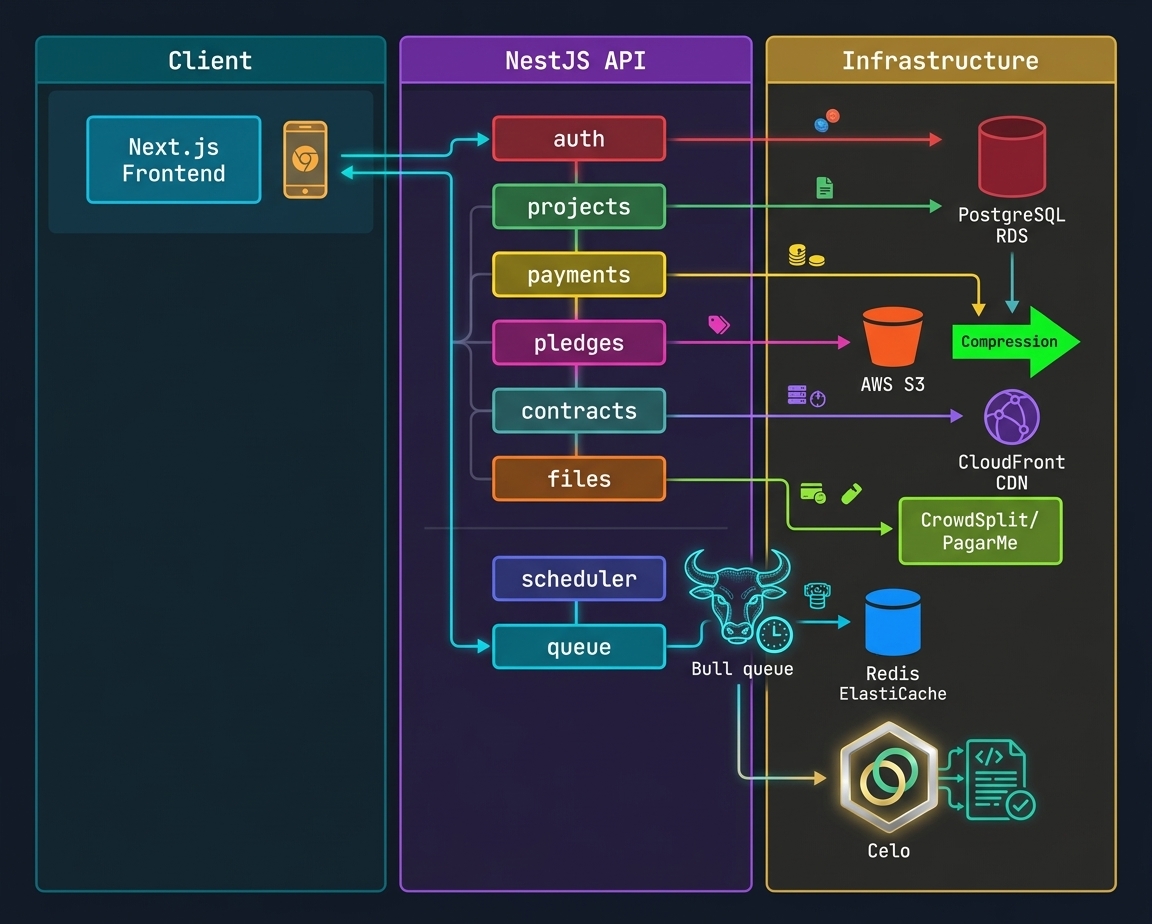The image size is (1152, 924).
Task: Select the smart contract code document icon
Action: point(999,780)
